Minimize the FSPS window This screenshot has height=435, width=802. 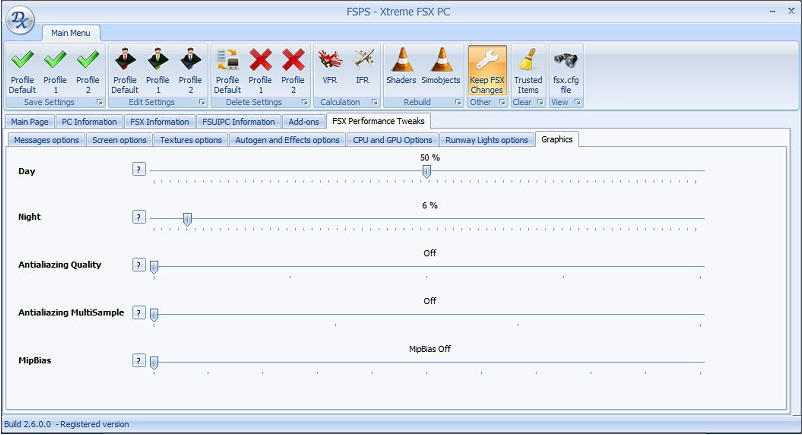772,11
